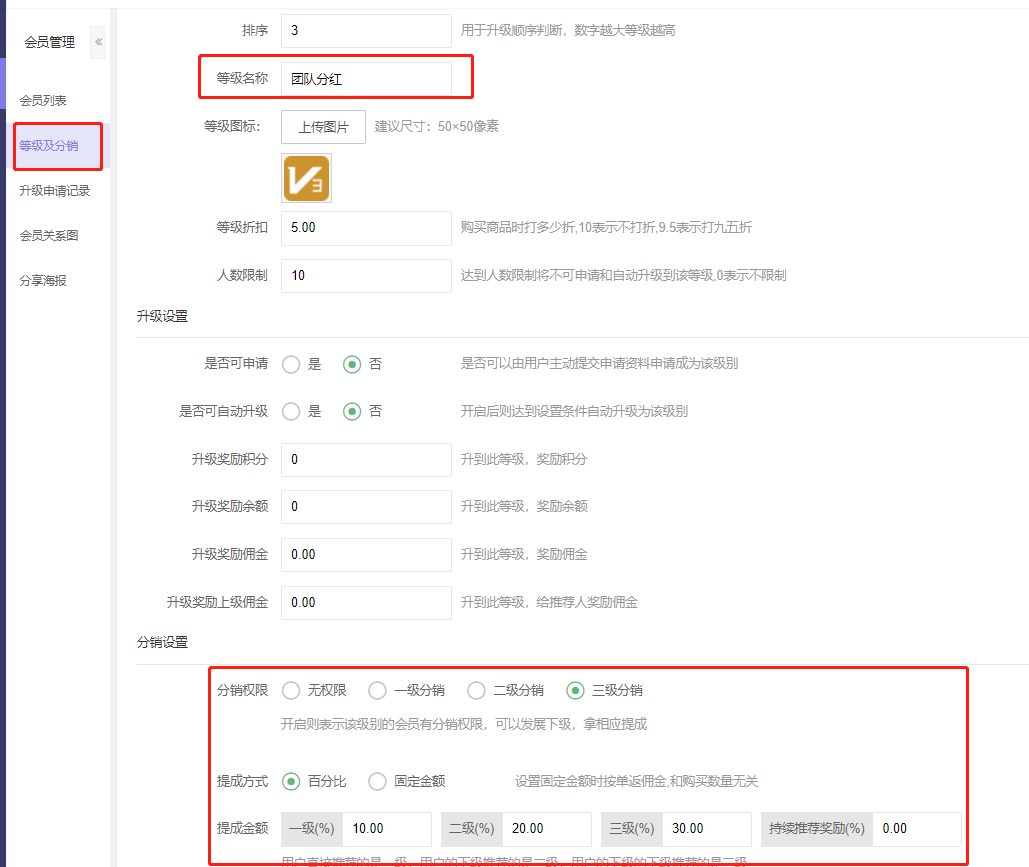The height and width of the screenshot is (867, 1029).
Task: Go to 升级申请记录 page
Action: click(54, 191)
